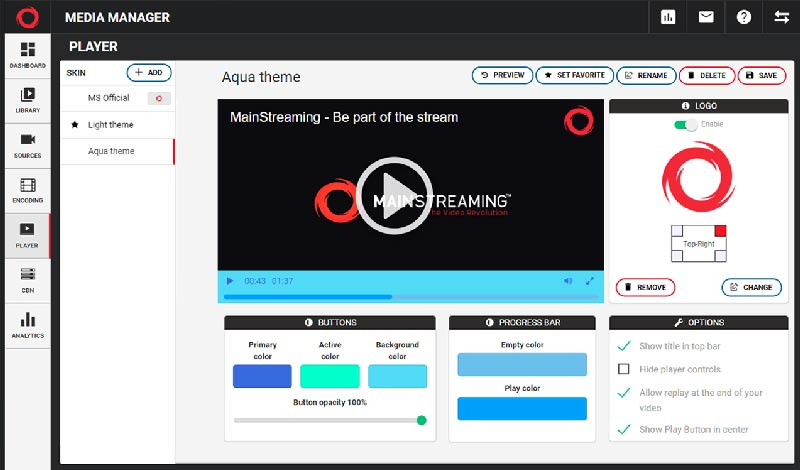Open CDN section in sidebar
800x470 pixels.
[28, 281]
